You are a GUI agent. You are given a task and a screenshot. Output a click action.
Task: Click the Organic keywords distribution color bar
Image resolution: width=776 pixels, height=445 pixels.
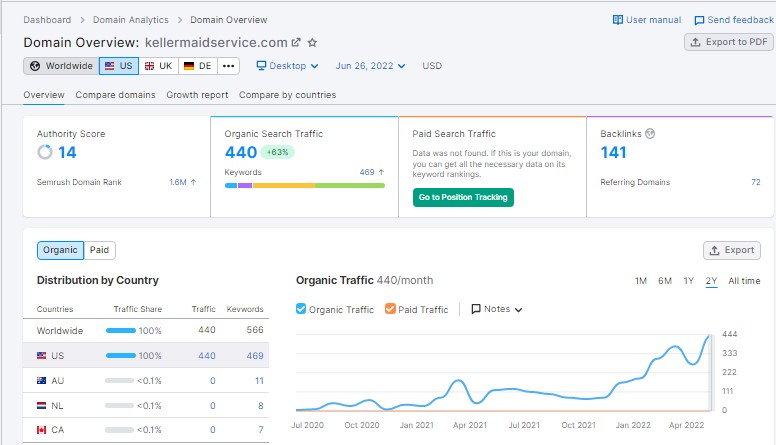pyautogui.click(x=304, y=185)
